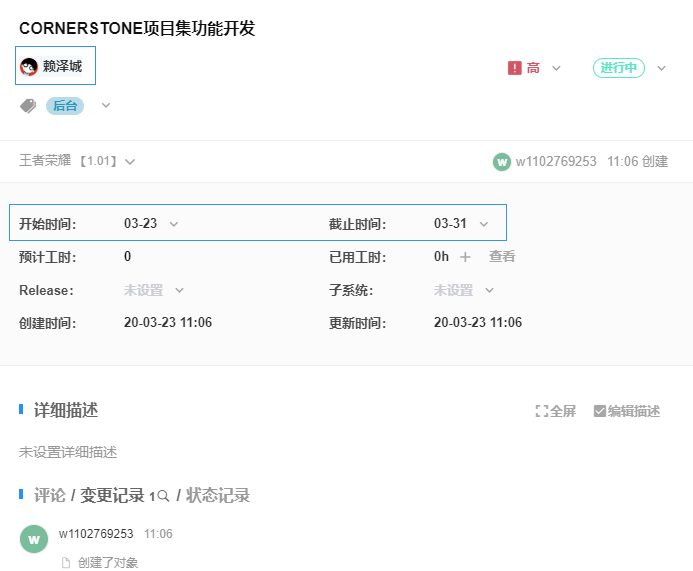Click the 后台 tag label

click(65, 106)
